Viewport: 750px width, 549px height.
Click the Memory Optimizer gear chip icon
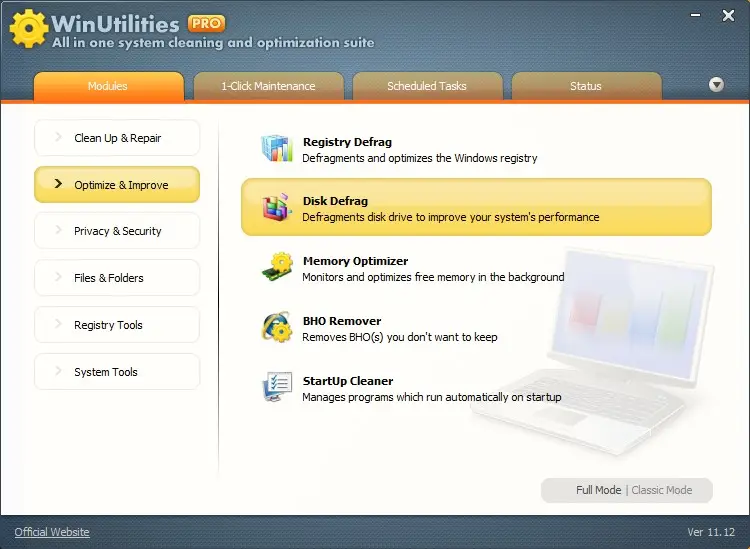pyautogui.click(x=277, y=267)
